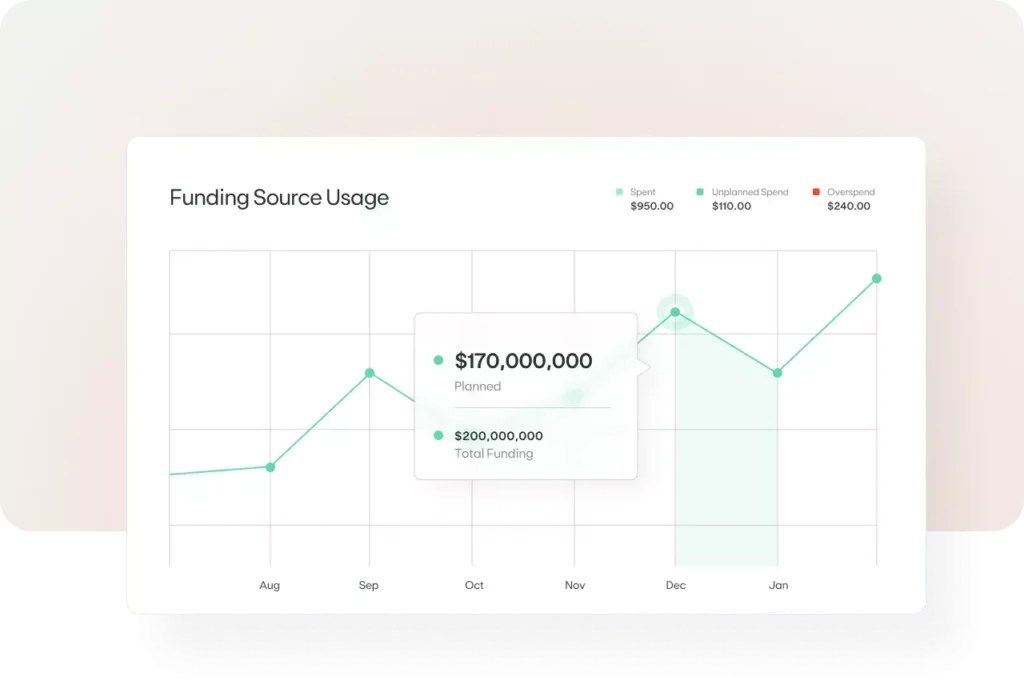The height and width of the screenshot is (697, 1024).
Task: Click the Funding Source Usage title
Action: pyautogui.click(x=279, y=197)
